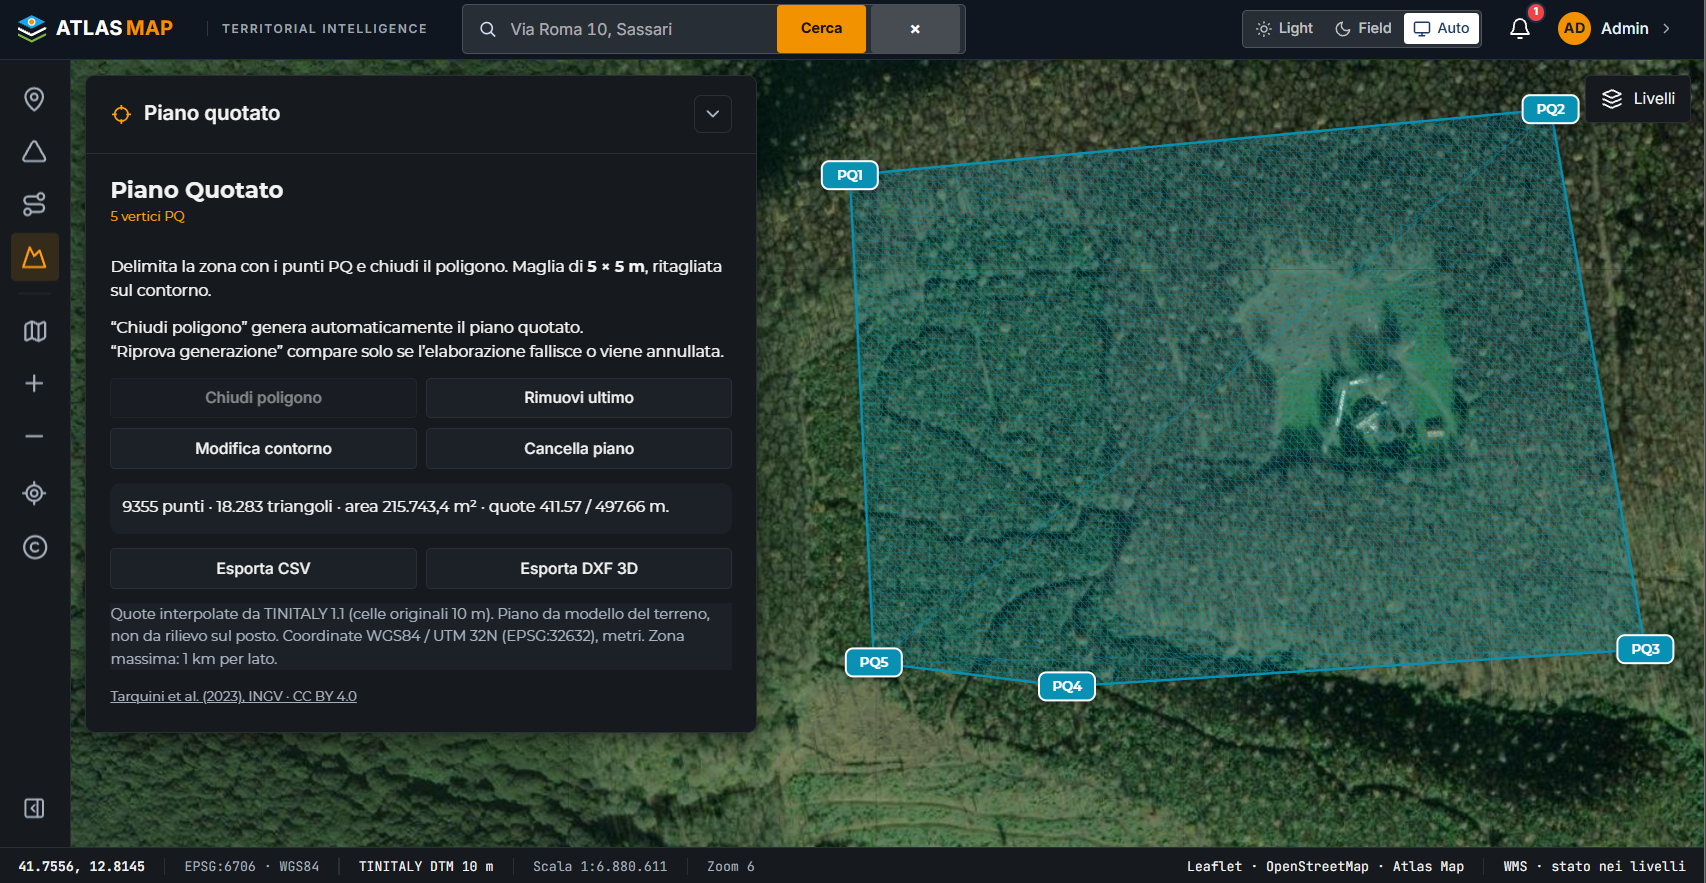Select the active Piano quotato terrain tool
The image size is (1706, 883).
(x=34, y=258)
